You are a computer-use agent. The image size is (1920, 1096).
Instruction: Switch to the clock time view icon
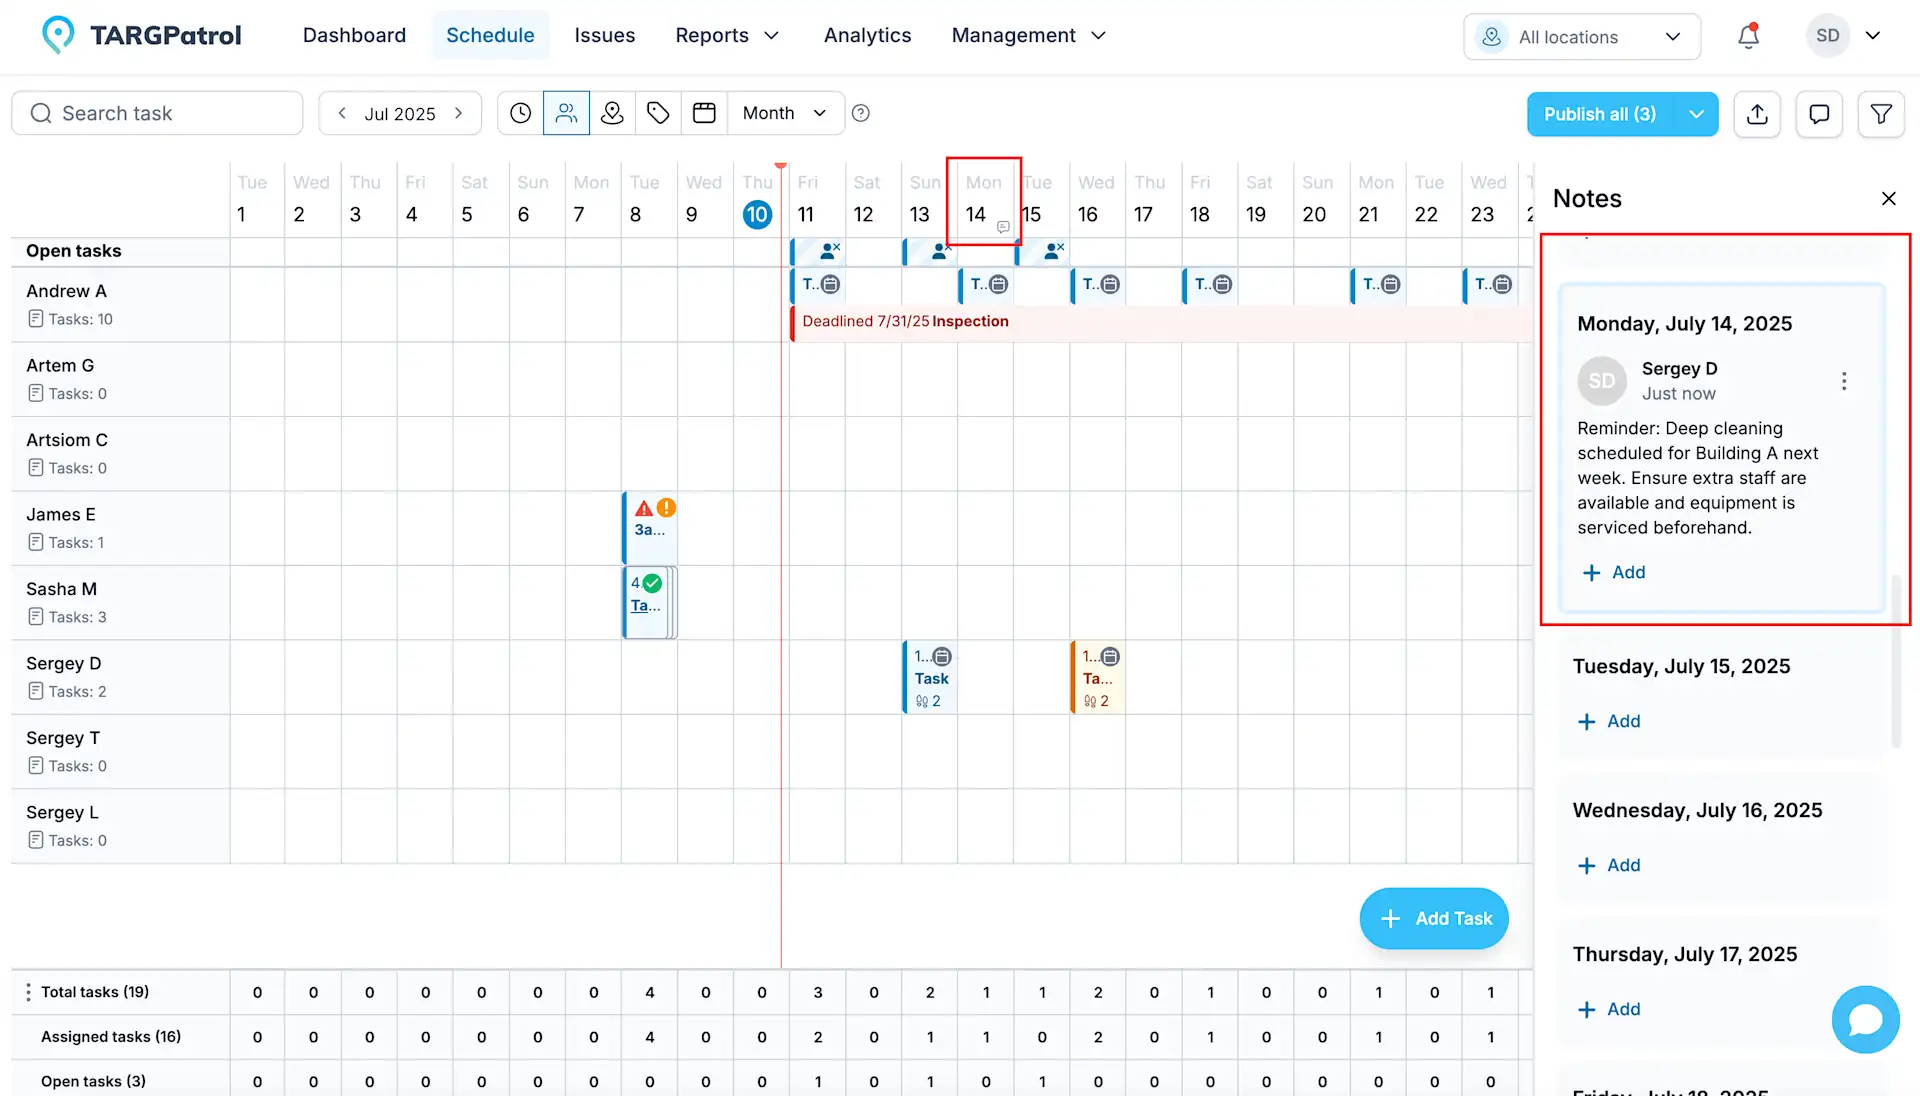(520, 113)
